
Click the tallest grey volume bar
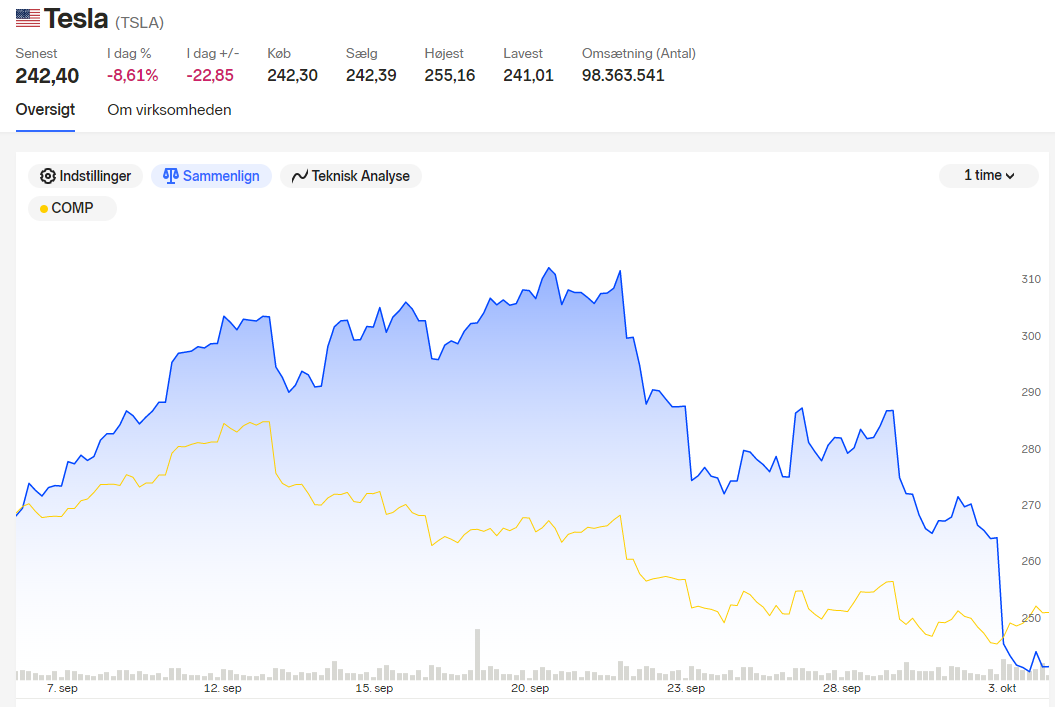pyautogui.click(x=478, y=654)
